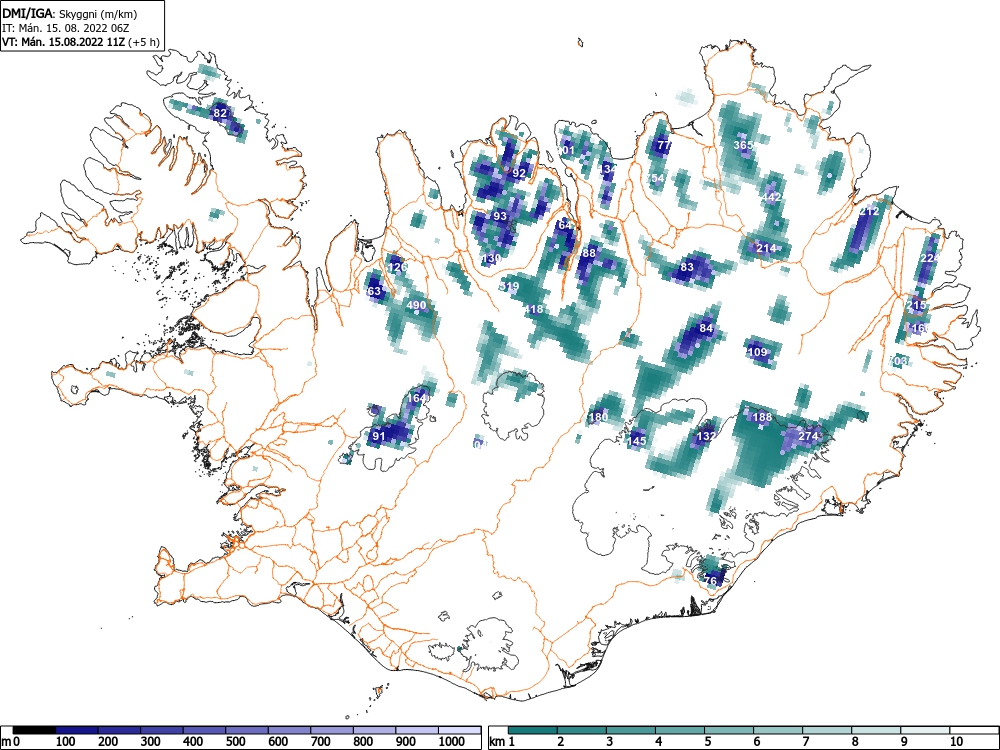Click the visibility value '188' on the map
The image size is (1000, 750).
point(762,416)
